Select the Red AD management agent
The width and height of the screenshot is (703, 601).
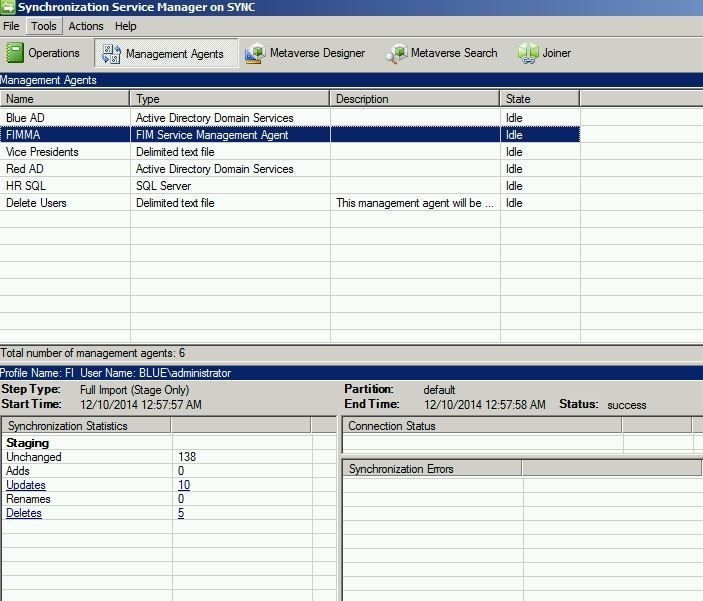tap(25, 169)
